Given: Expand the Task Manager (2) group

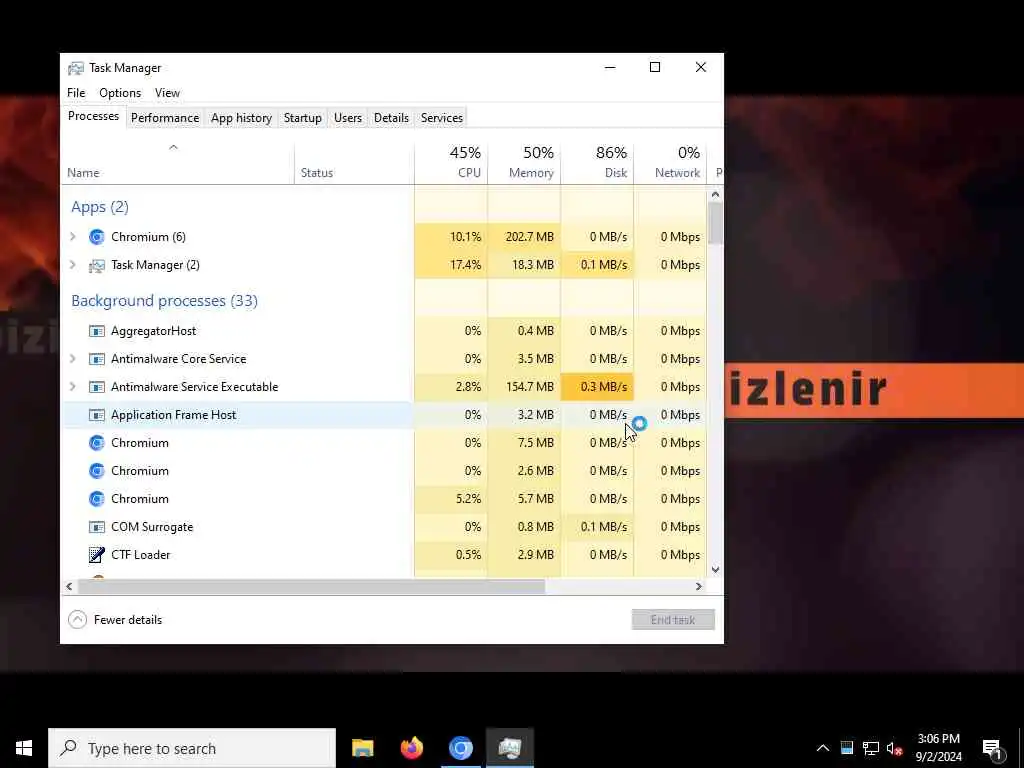Looking at the screenshot, I should 73,265.
